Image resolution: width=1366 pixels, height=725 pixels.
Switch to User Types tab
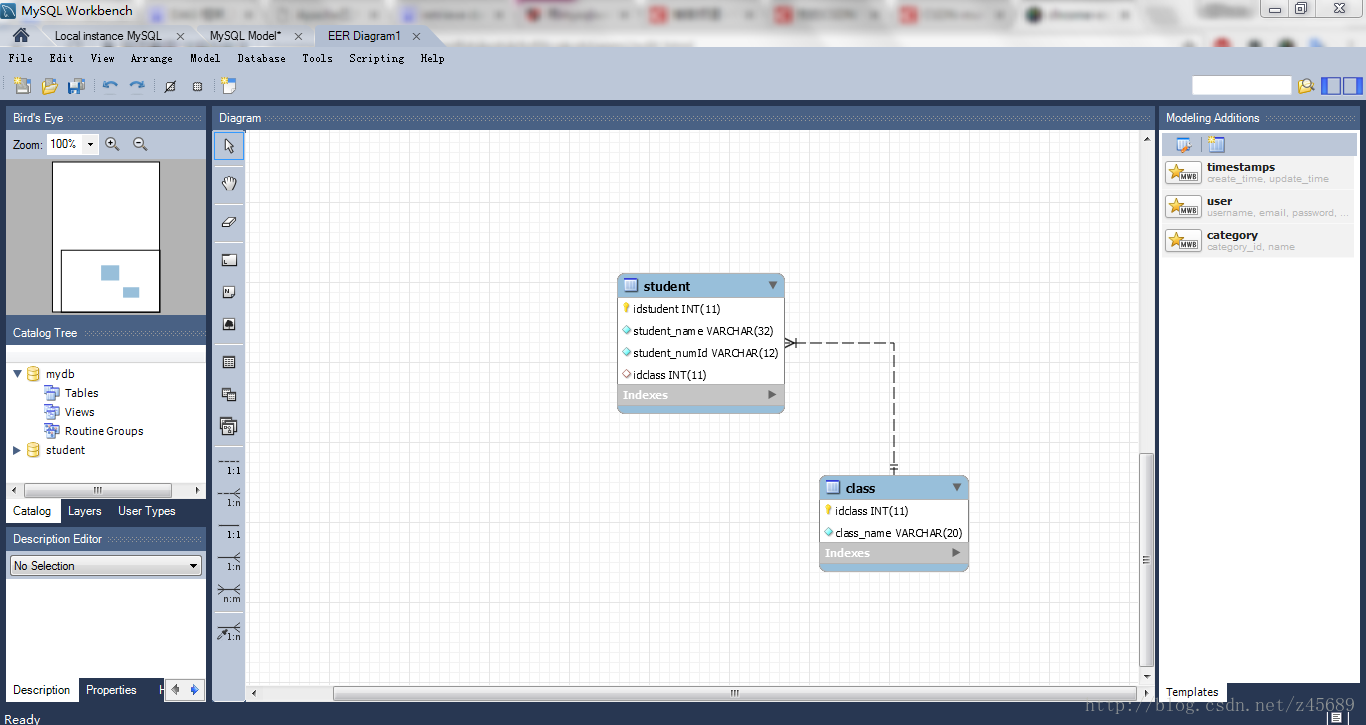point(147,511)
